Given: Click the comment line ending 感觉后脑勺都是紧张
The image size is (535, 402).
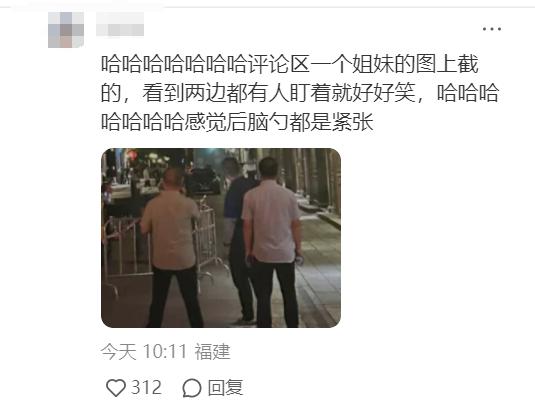Looking at the screenshot, I should click(237, 122).
